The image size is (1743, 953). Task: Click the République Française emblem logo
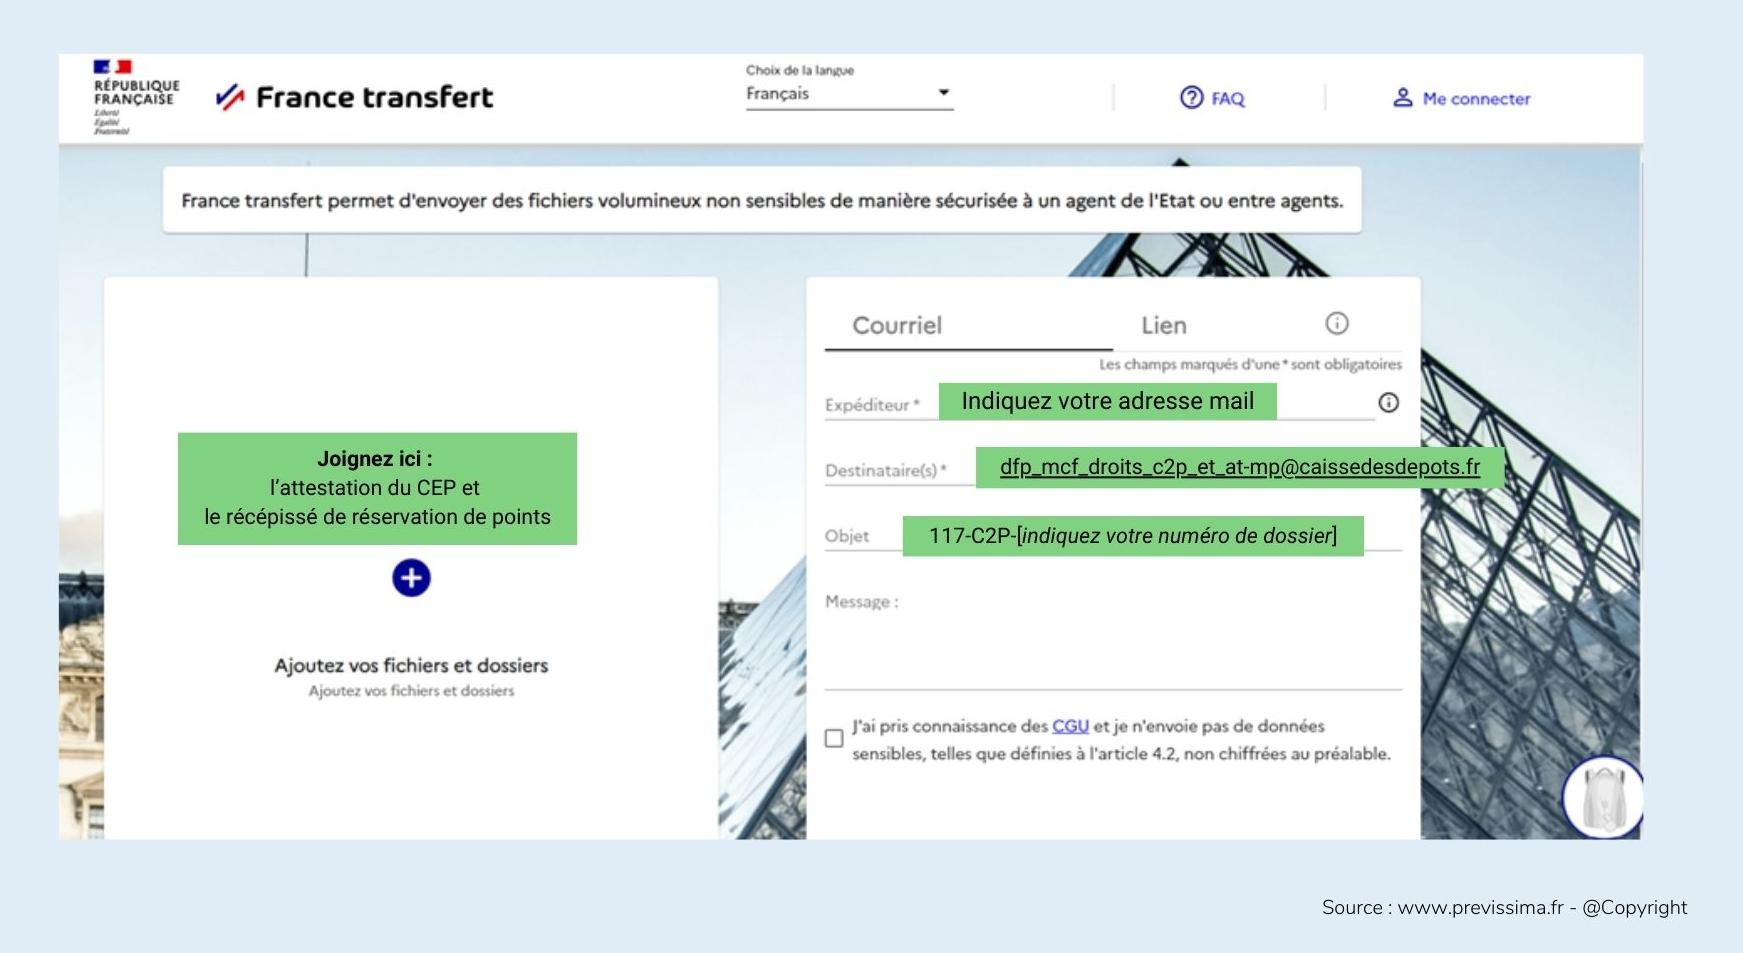pyautogui.click(x=135, y=96)
